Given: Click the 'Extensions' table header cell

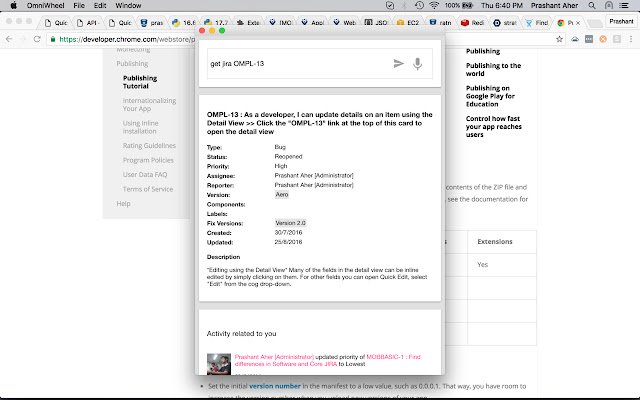Looking at the screenshot, I should pyautogui.click(x=502, y=242).
